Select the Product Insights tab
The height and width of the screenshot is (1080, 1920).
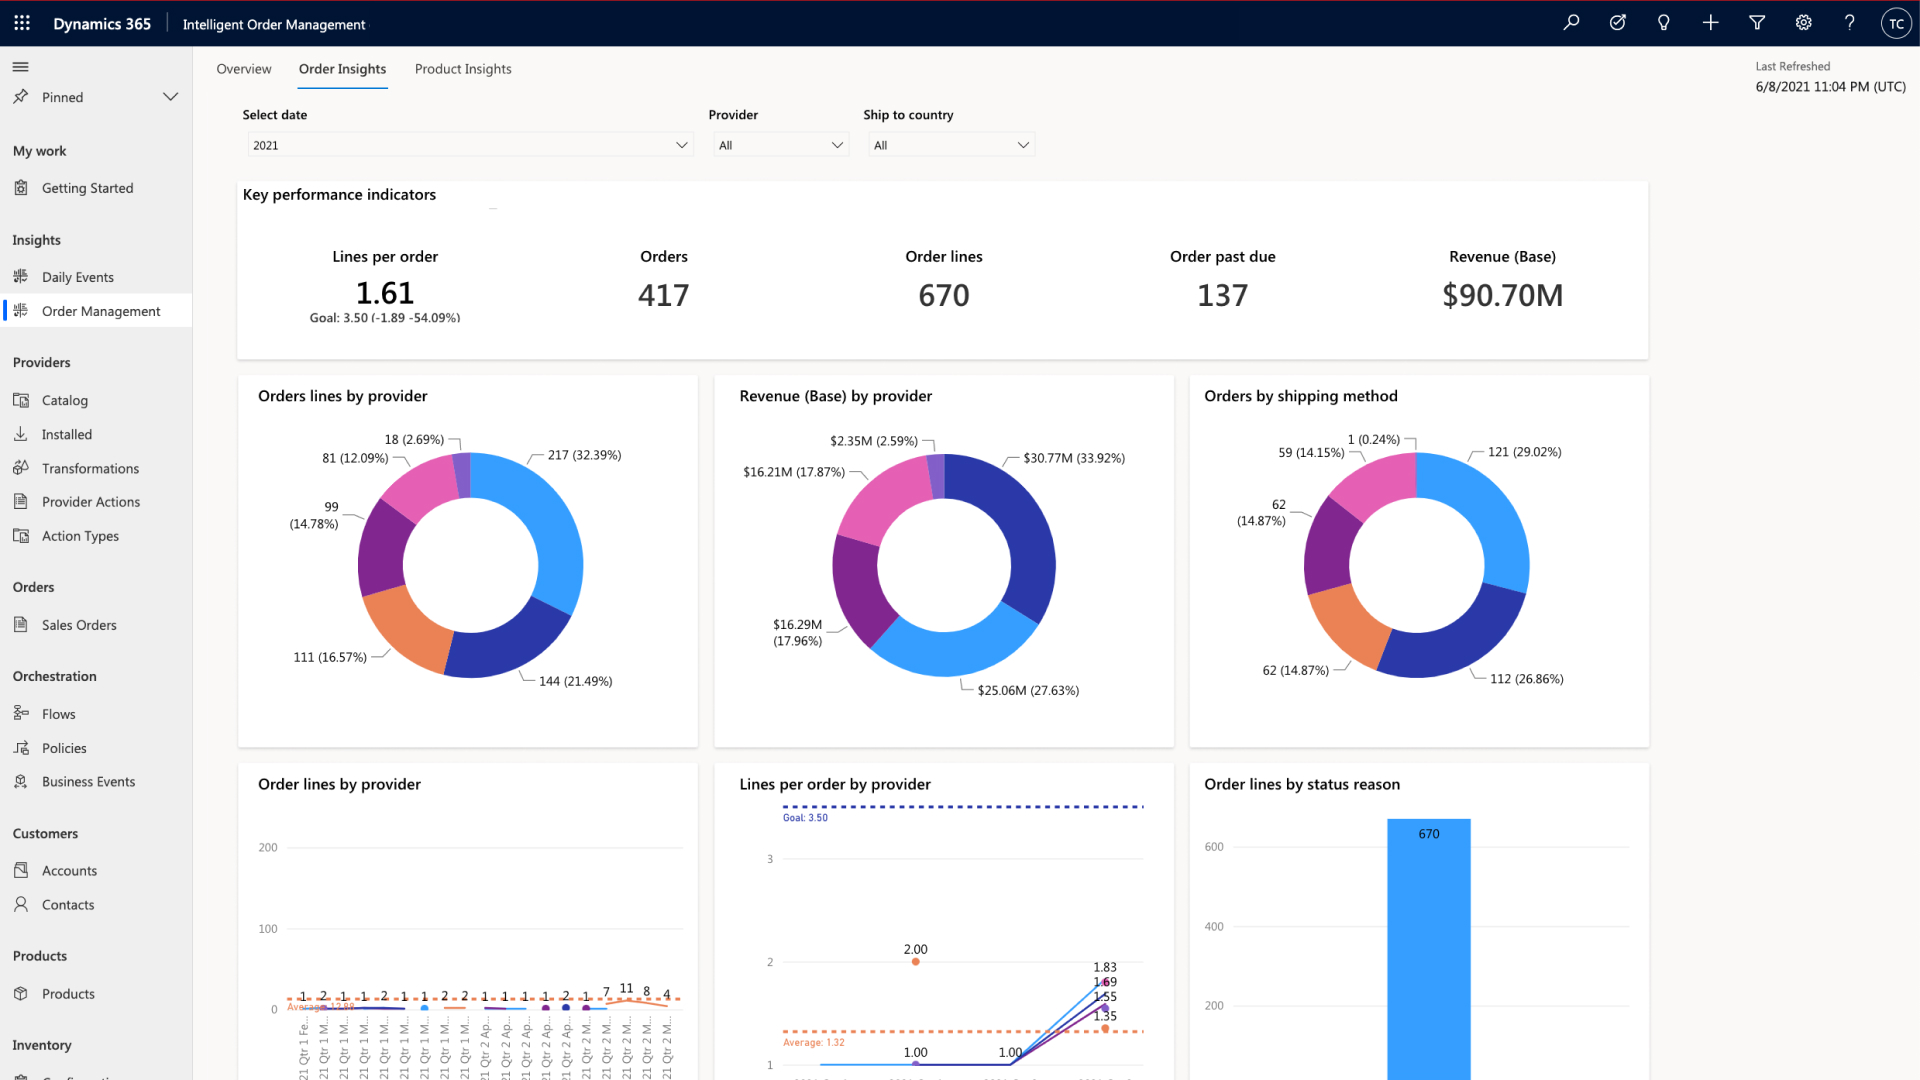pyautogui.click(x=463, y=69)
